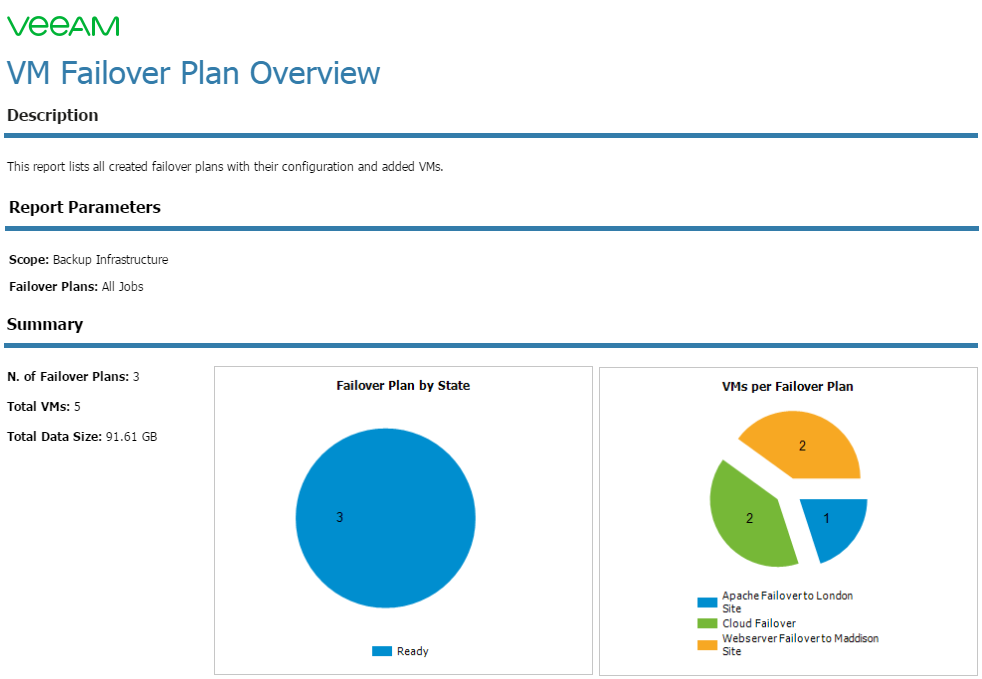Click the Ready legend label
The image size is (982, 679).
pos(413,651)
